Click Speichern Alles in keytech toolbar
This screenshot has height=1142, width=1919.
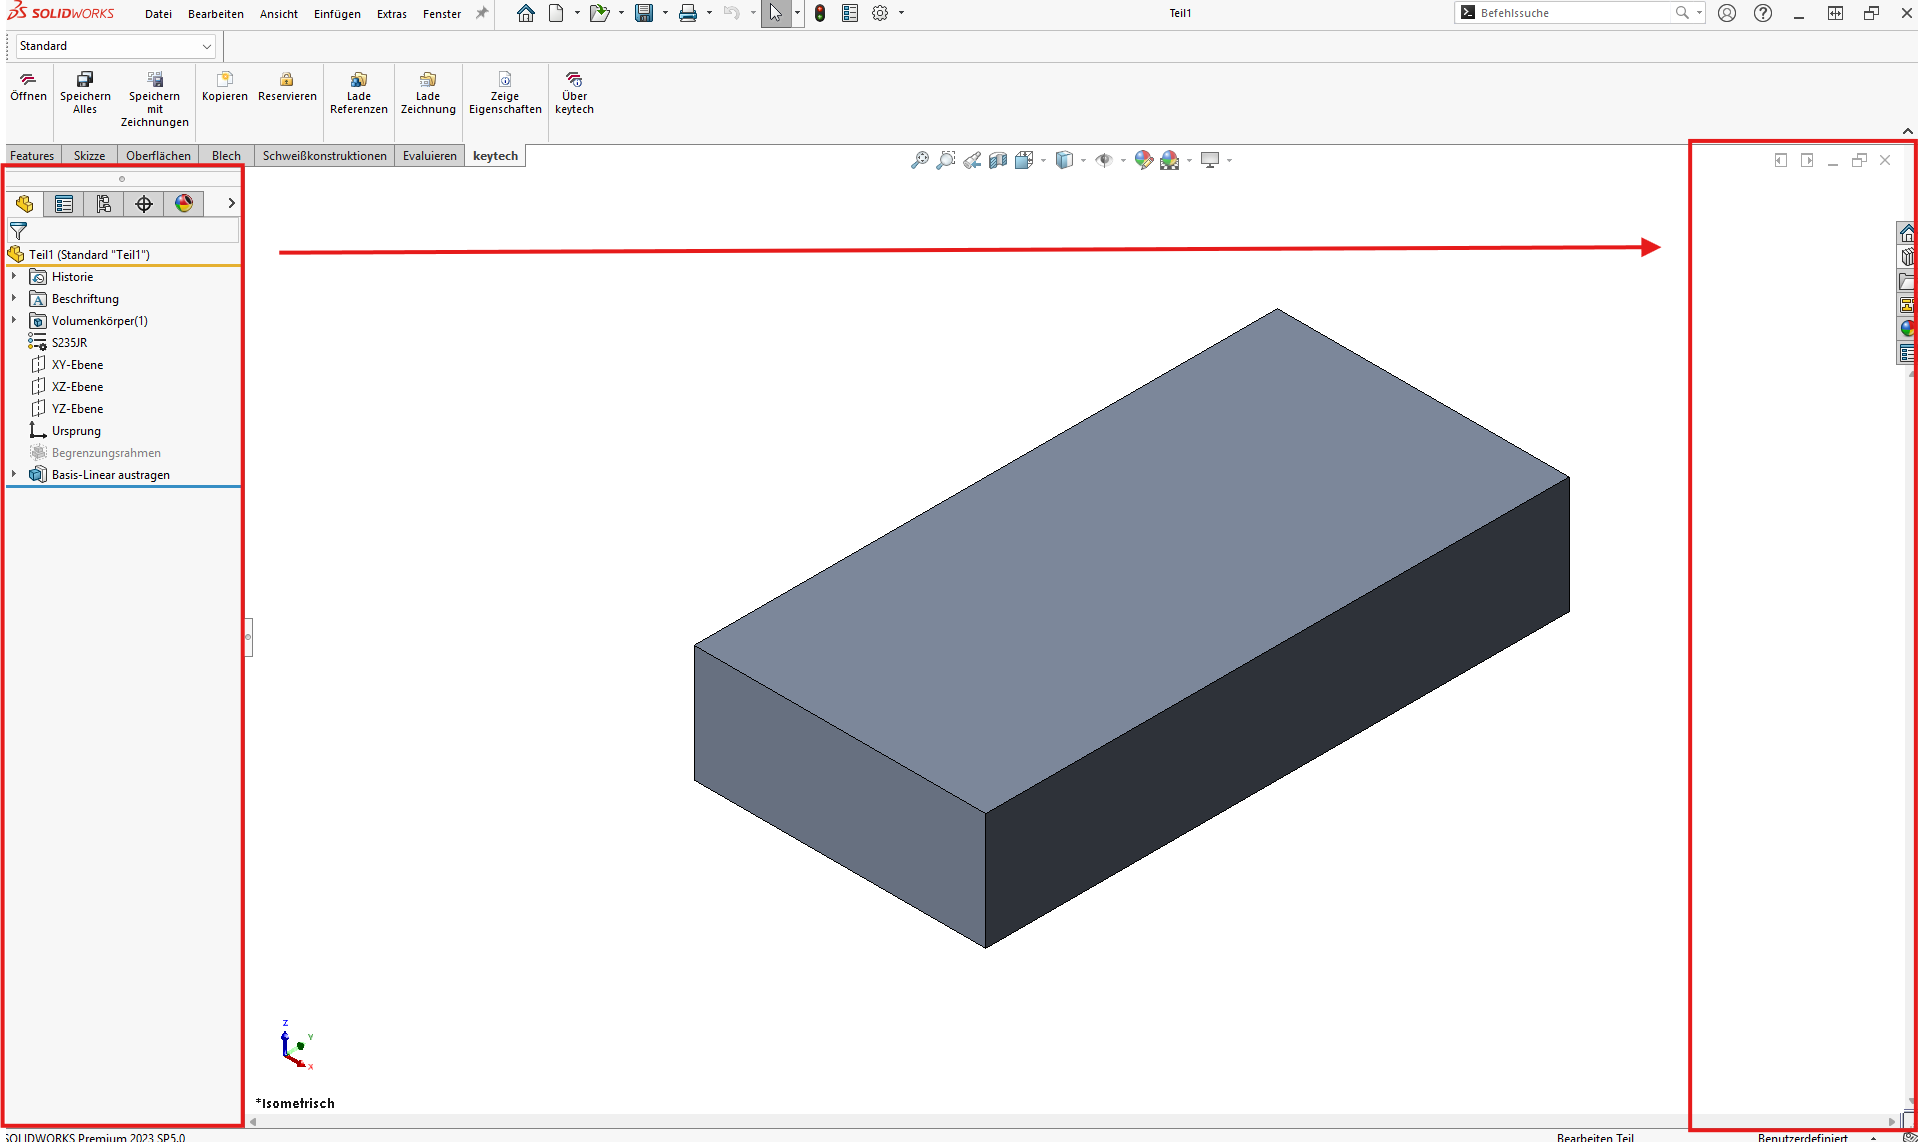85,80
